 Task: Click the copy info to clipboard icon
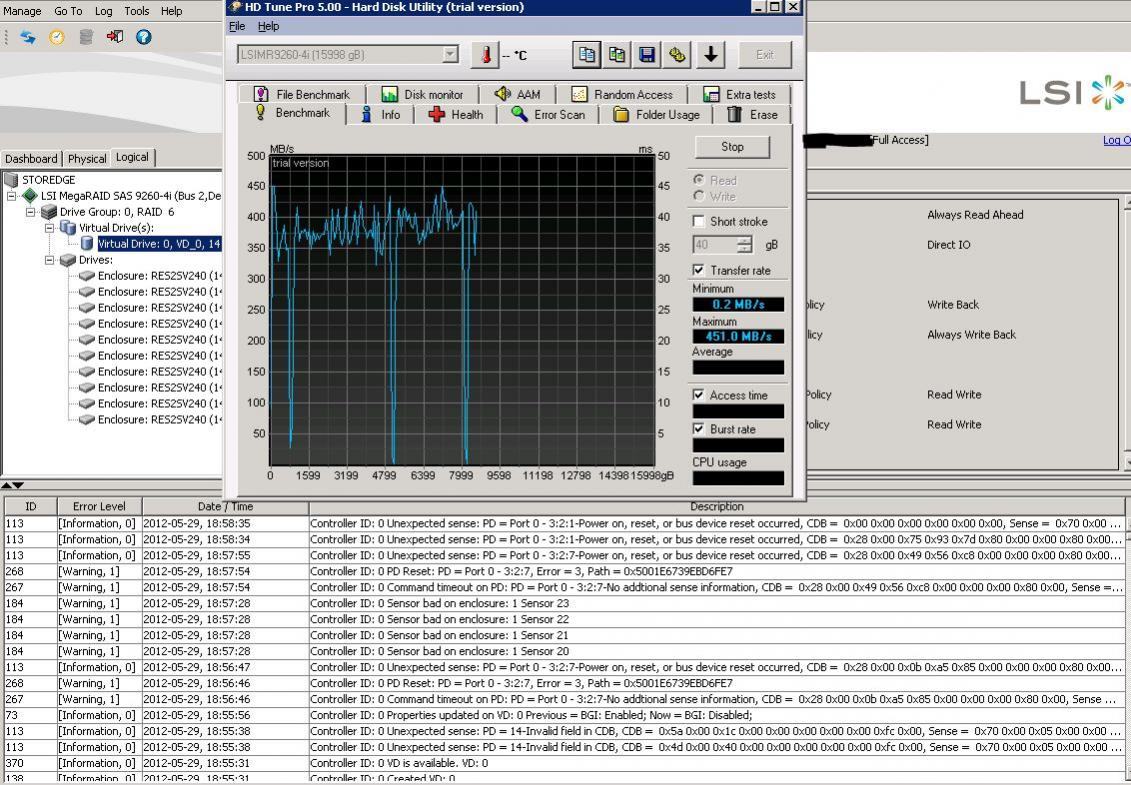point(587,55)
